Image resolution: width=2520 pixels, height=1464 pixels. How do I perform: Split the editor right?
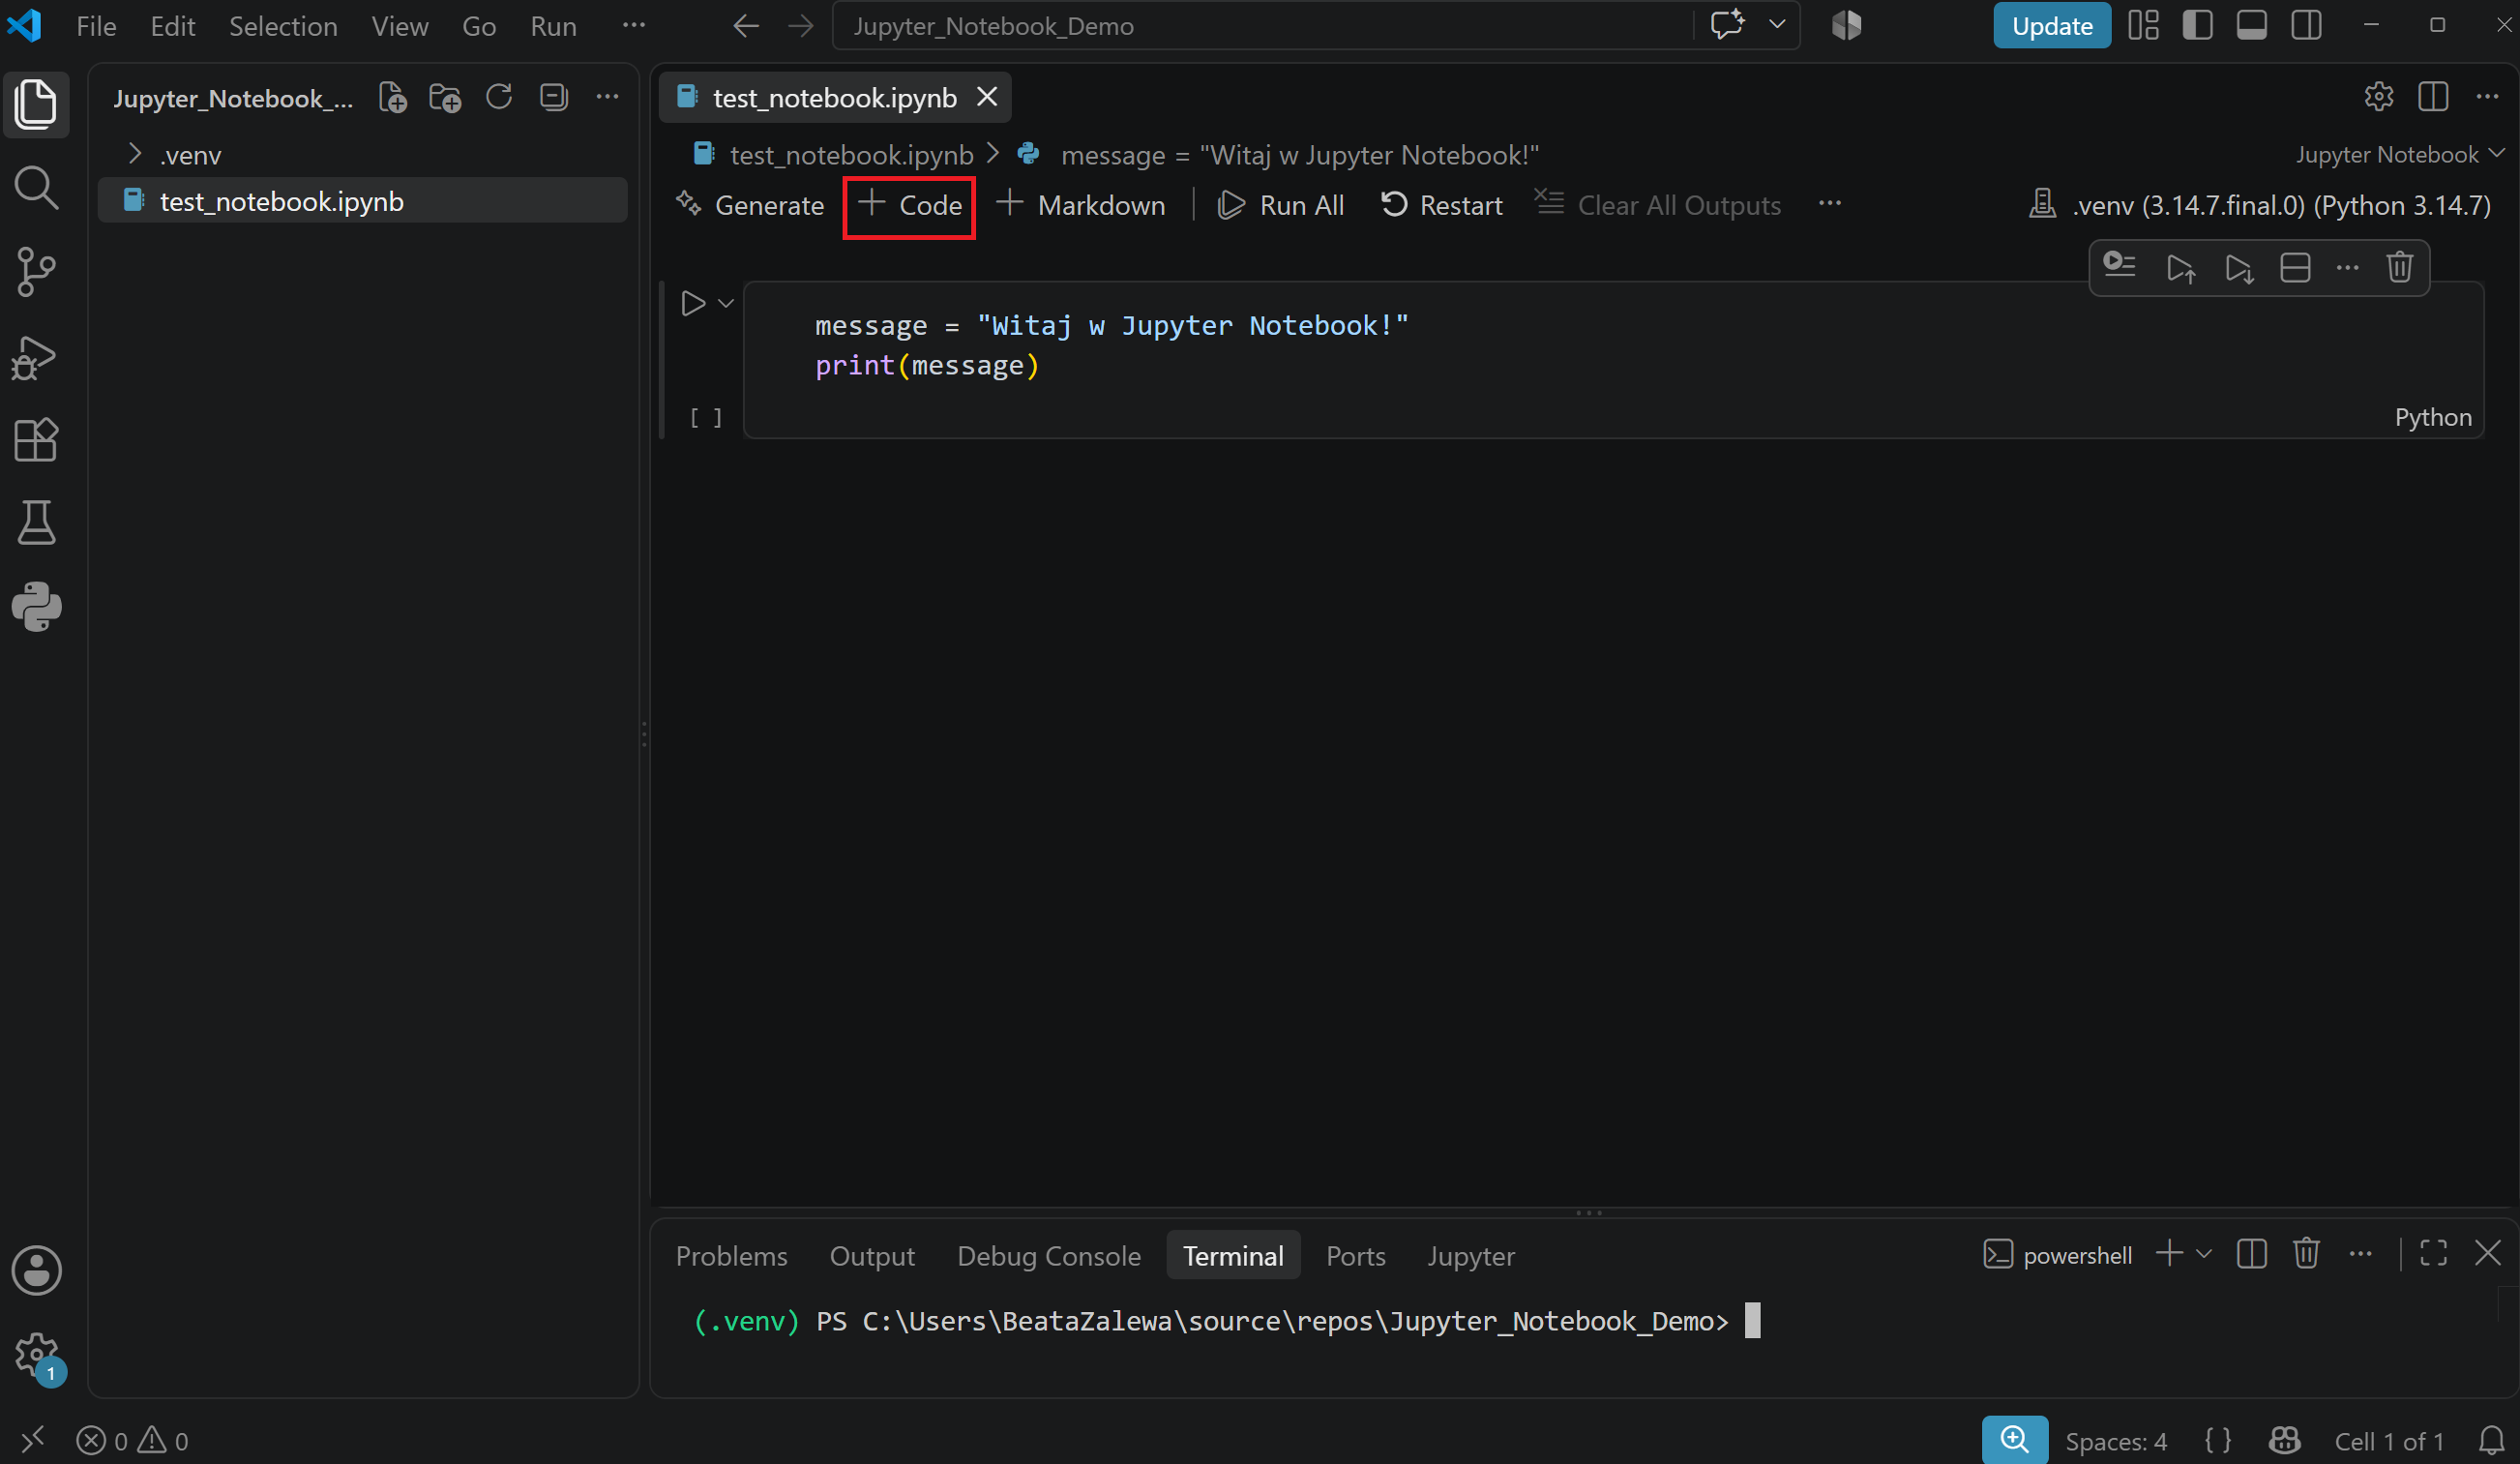tap(2433, 97)
